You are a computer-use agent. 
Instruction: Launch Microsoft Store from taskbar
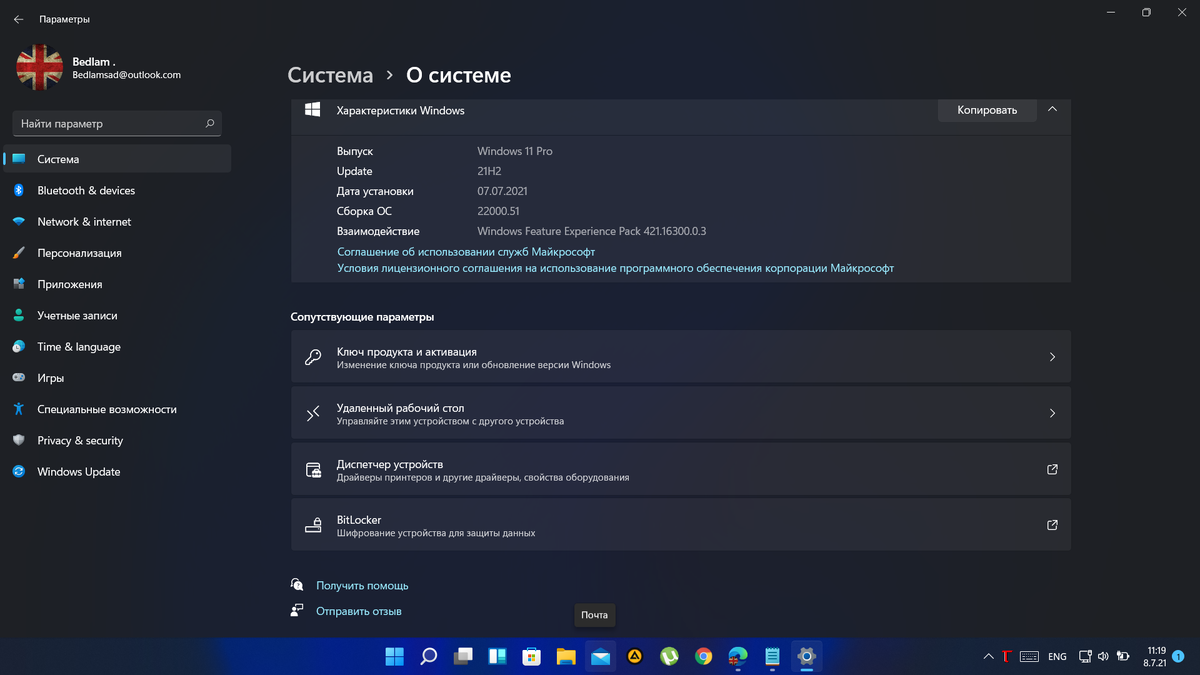532,657
